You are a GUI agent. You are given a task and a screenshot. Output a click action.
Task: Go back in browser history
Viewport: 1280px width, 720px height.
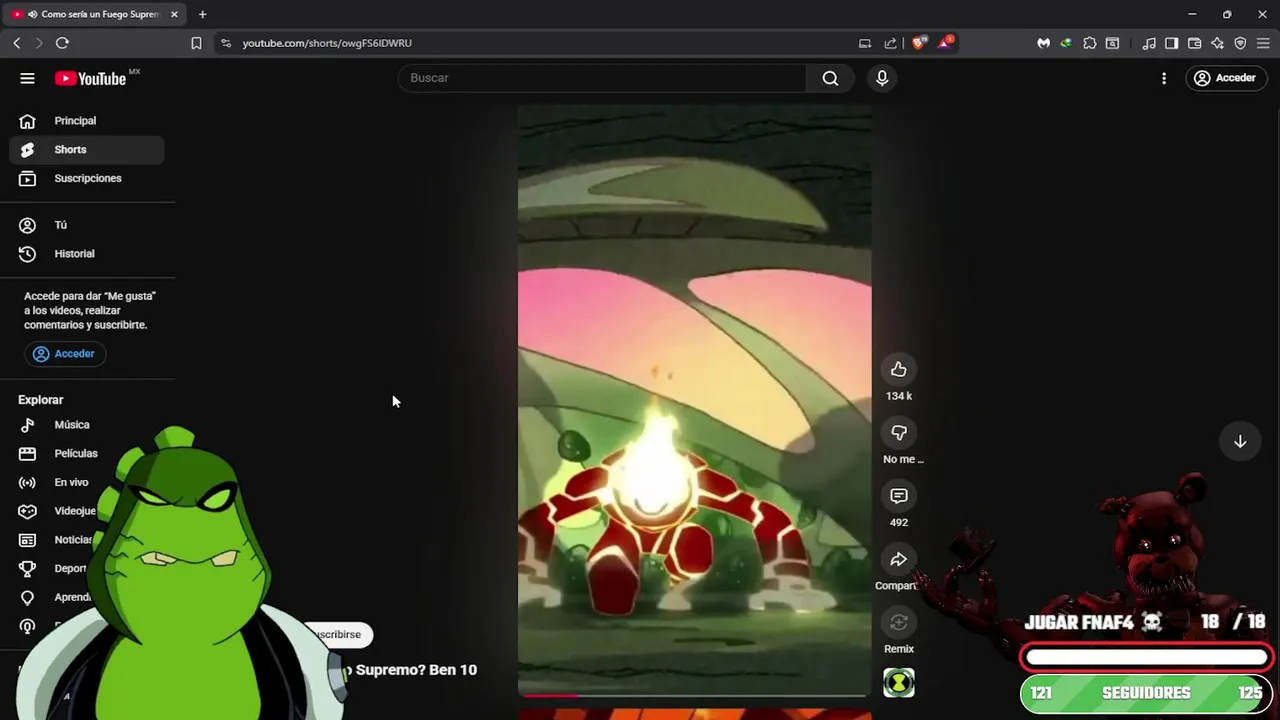[17, 43]
